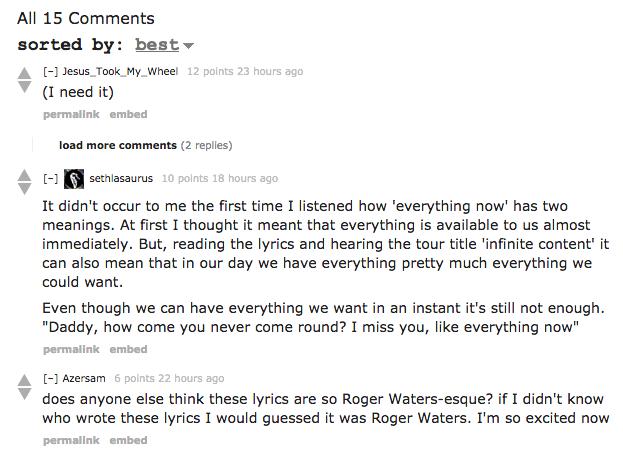
Task: Downvote Jesus_Took_My_Wheel's comment
Action: tap(24, 87)
